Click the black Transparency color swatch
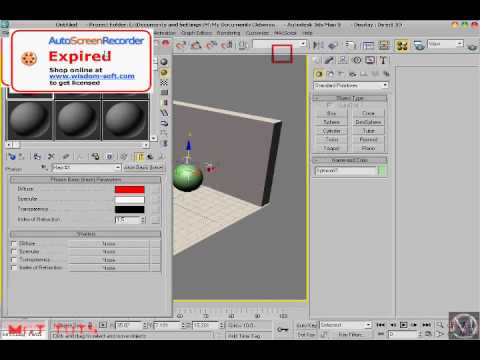This screenshot has height=360, width=480. tap(130, 209)
